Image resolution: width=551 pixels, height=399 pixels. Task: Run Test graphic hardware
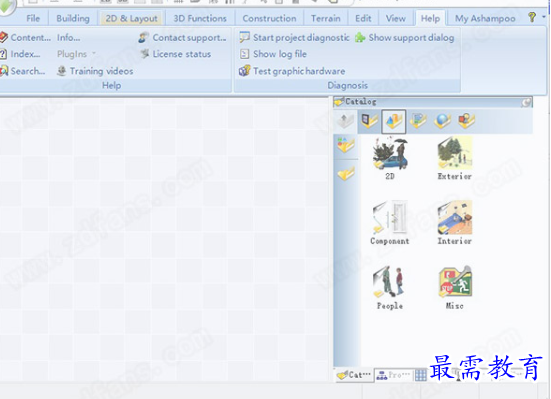(x=299, y=71)
